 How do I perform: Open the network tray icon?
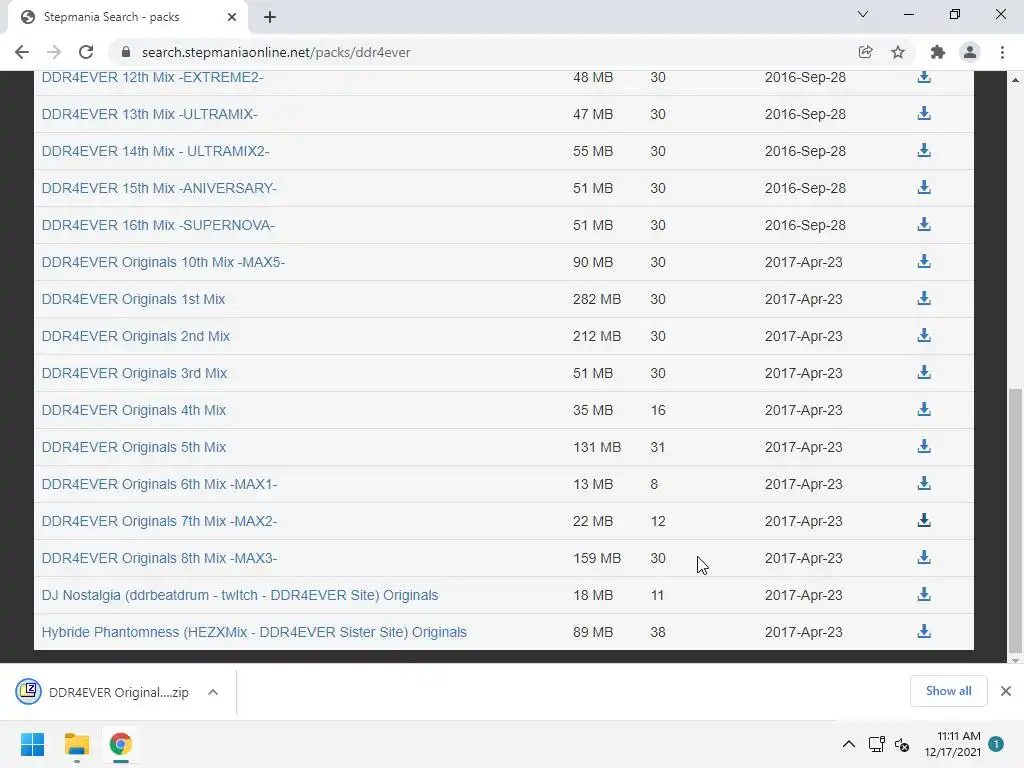click(876, 744)
